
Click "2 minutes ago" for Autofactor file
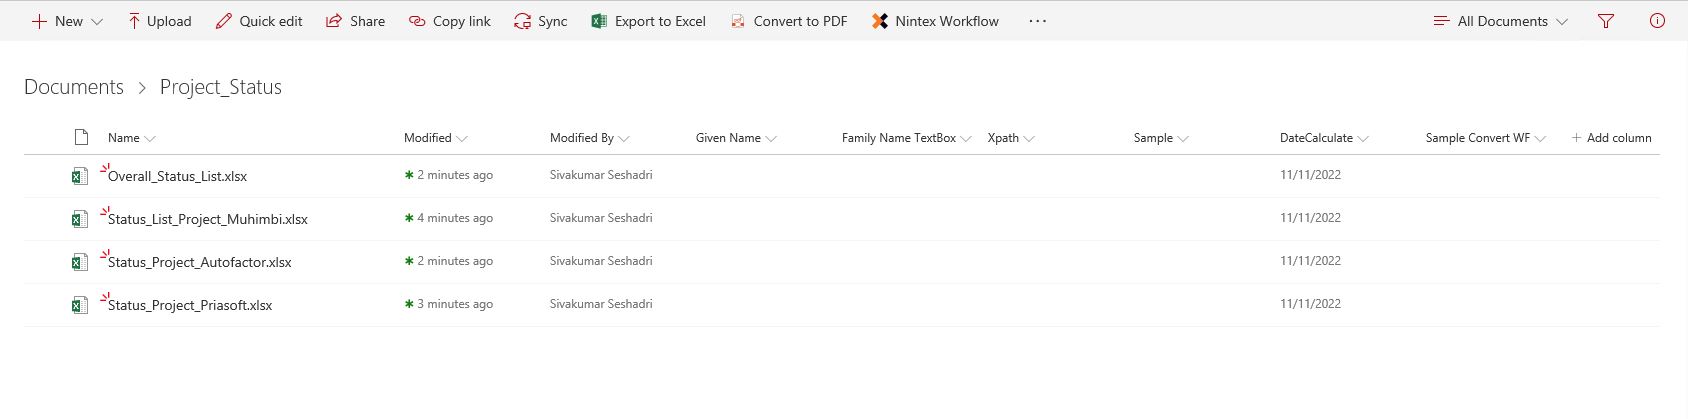coord(455,261)
